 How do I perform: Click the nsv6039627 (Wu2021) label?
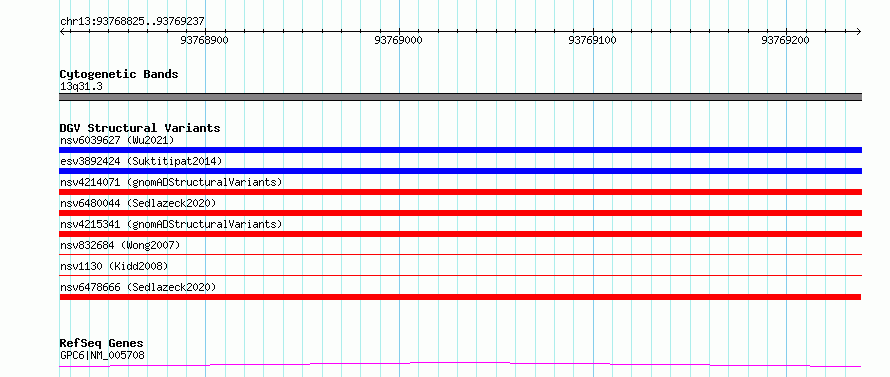point(117,140)
